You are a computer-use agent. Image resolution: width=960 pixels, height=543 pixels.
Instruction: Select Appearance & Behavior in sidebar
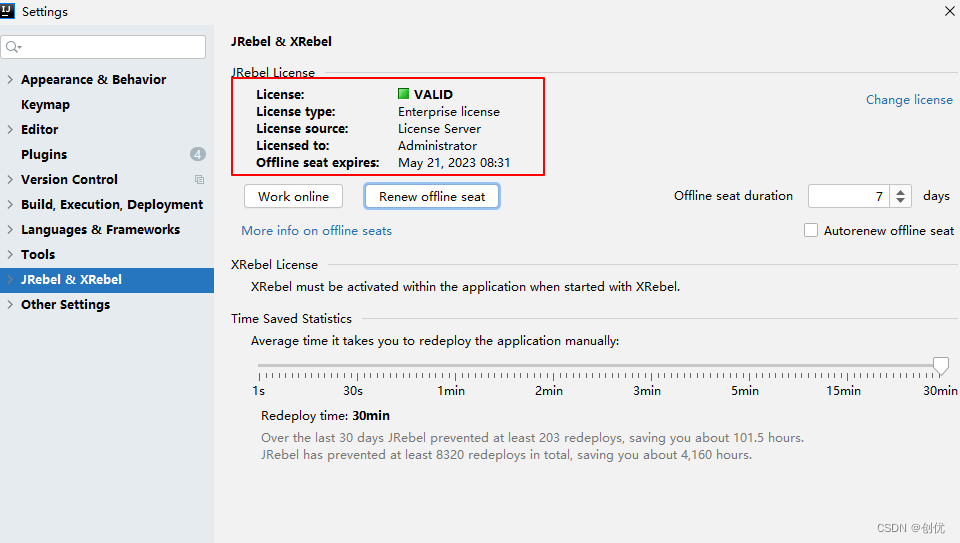(x=93, y=80)
